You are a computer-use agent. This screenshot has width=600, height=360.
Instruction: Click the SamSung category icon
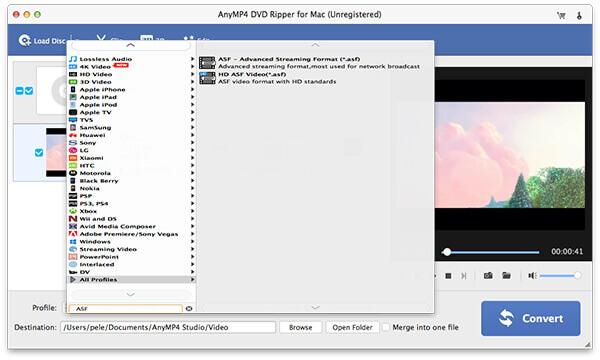tap(73, 127)
